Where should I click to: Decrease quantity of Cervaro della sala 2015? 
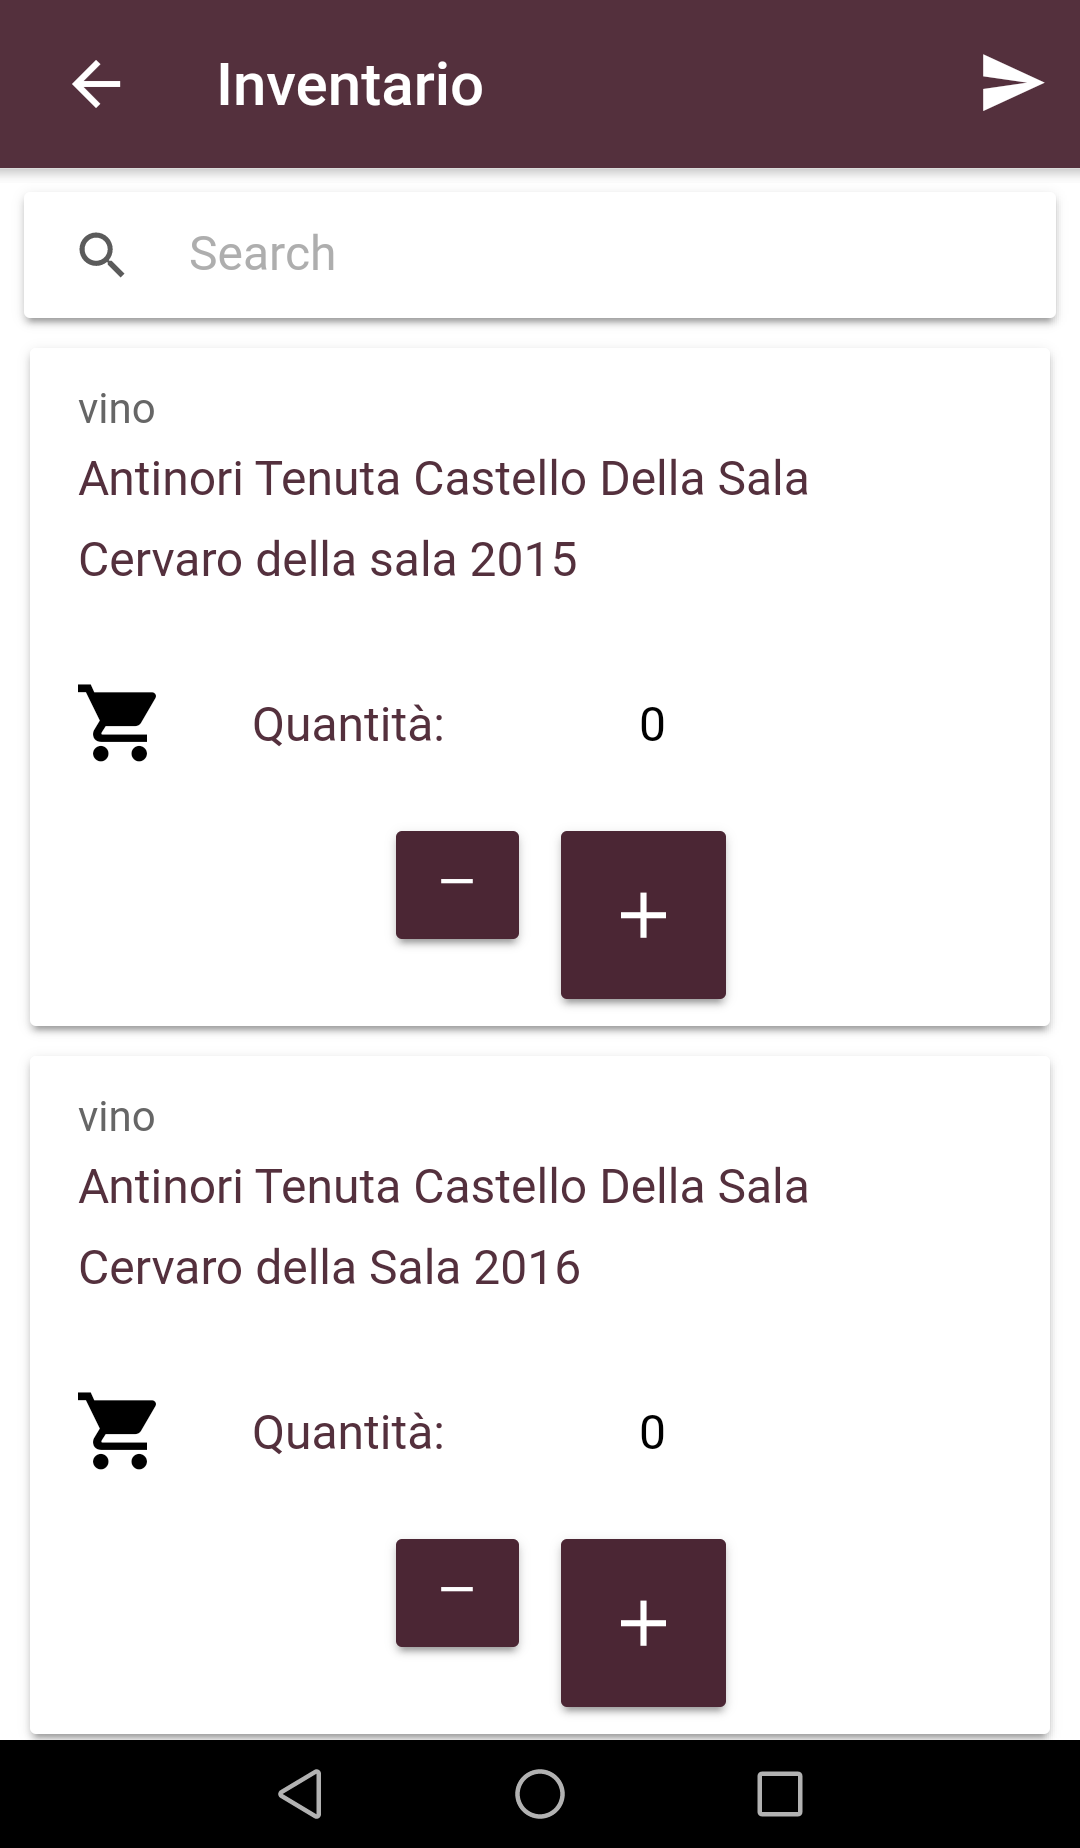coord(457,885)
